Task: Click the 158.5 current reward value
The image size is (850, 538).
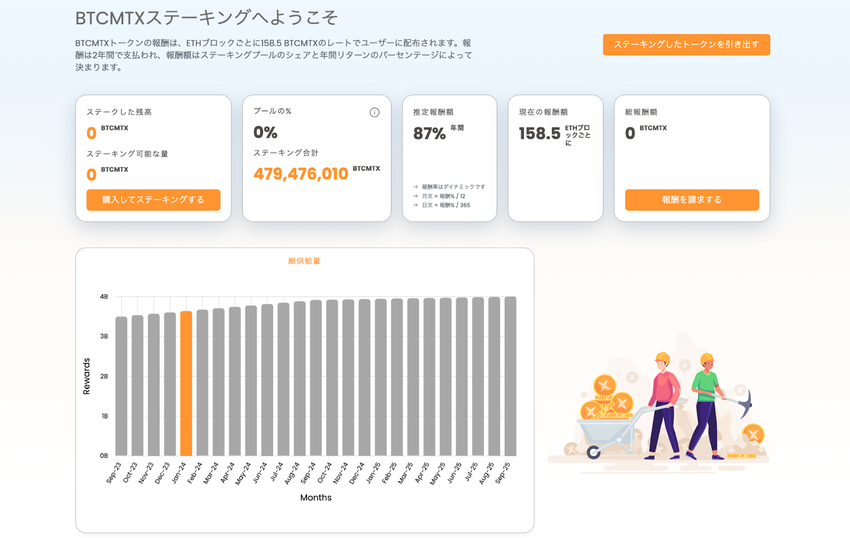Action: [539, 134]
